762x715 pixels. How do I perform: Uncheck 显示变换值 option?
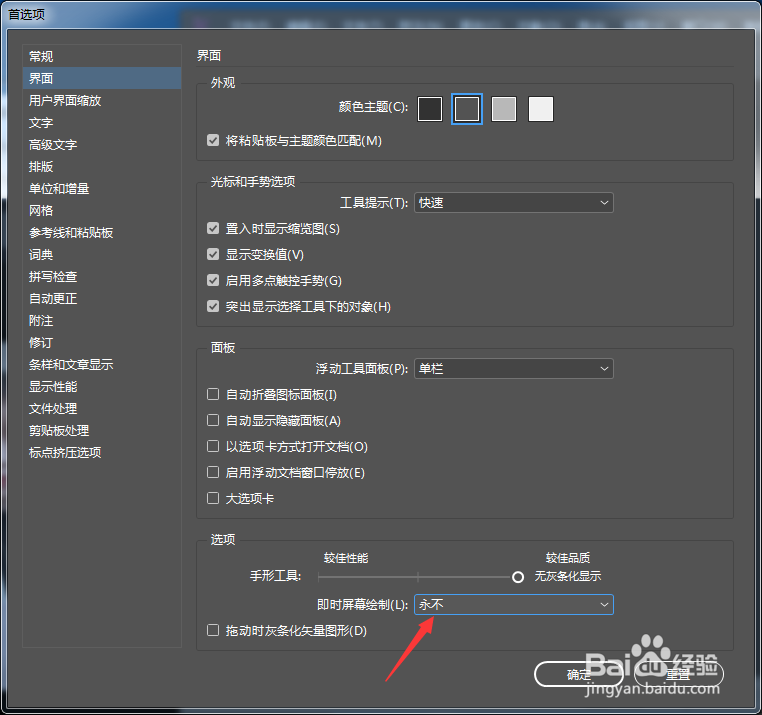click(x=213, y=254)
